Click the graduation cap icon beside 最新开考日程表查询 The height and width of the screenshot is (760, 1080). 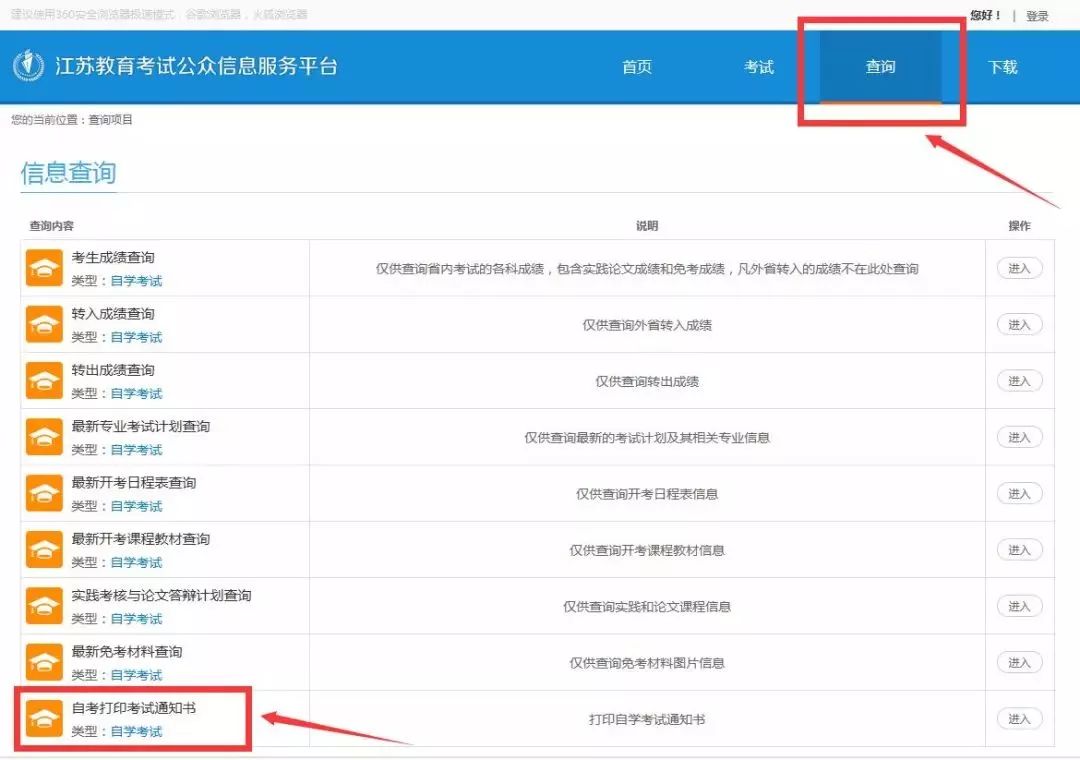pyautogui.click(x=44, y=493)
